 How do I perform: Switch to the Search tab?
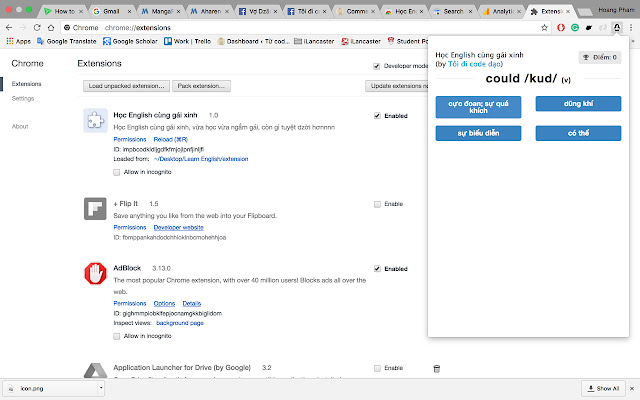[453, 11]
